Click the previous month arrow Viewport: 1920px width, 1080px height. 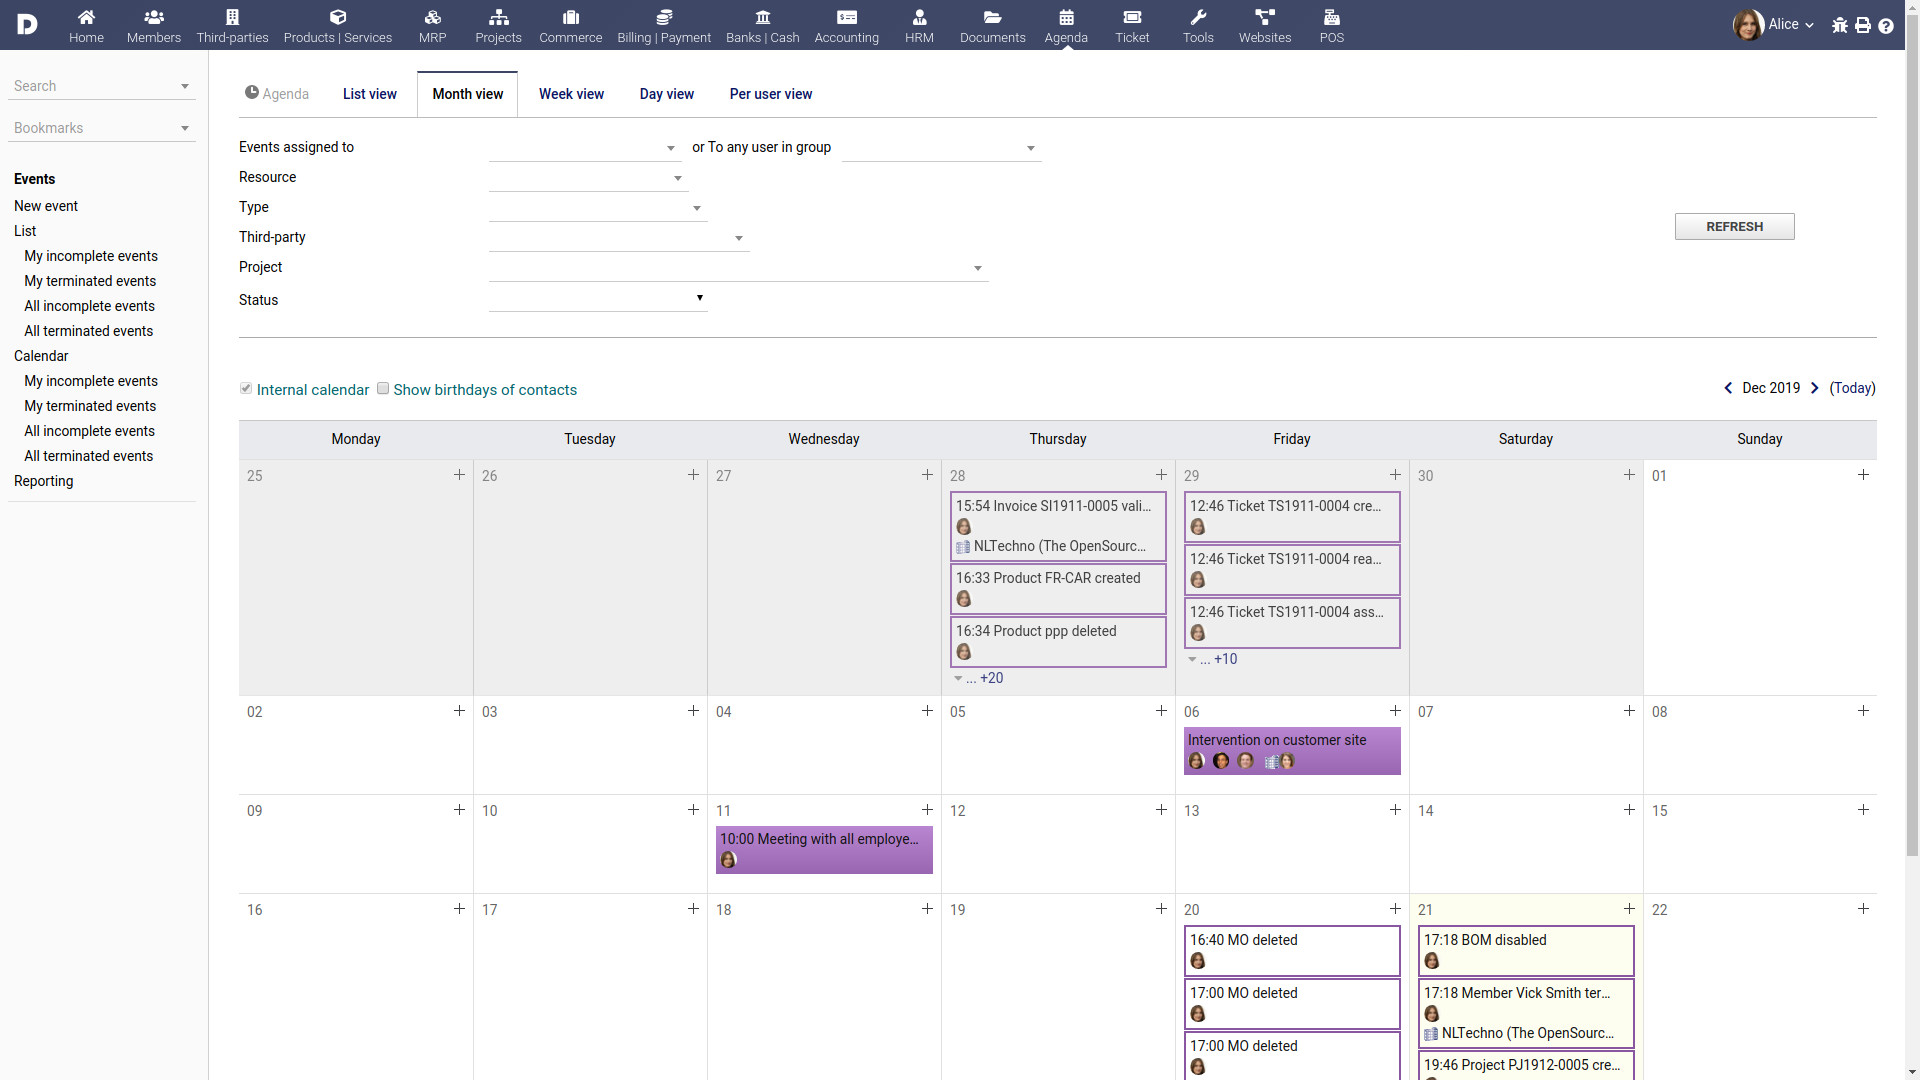1729,388
